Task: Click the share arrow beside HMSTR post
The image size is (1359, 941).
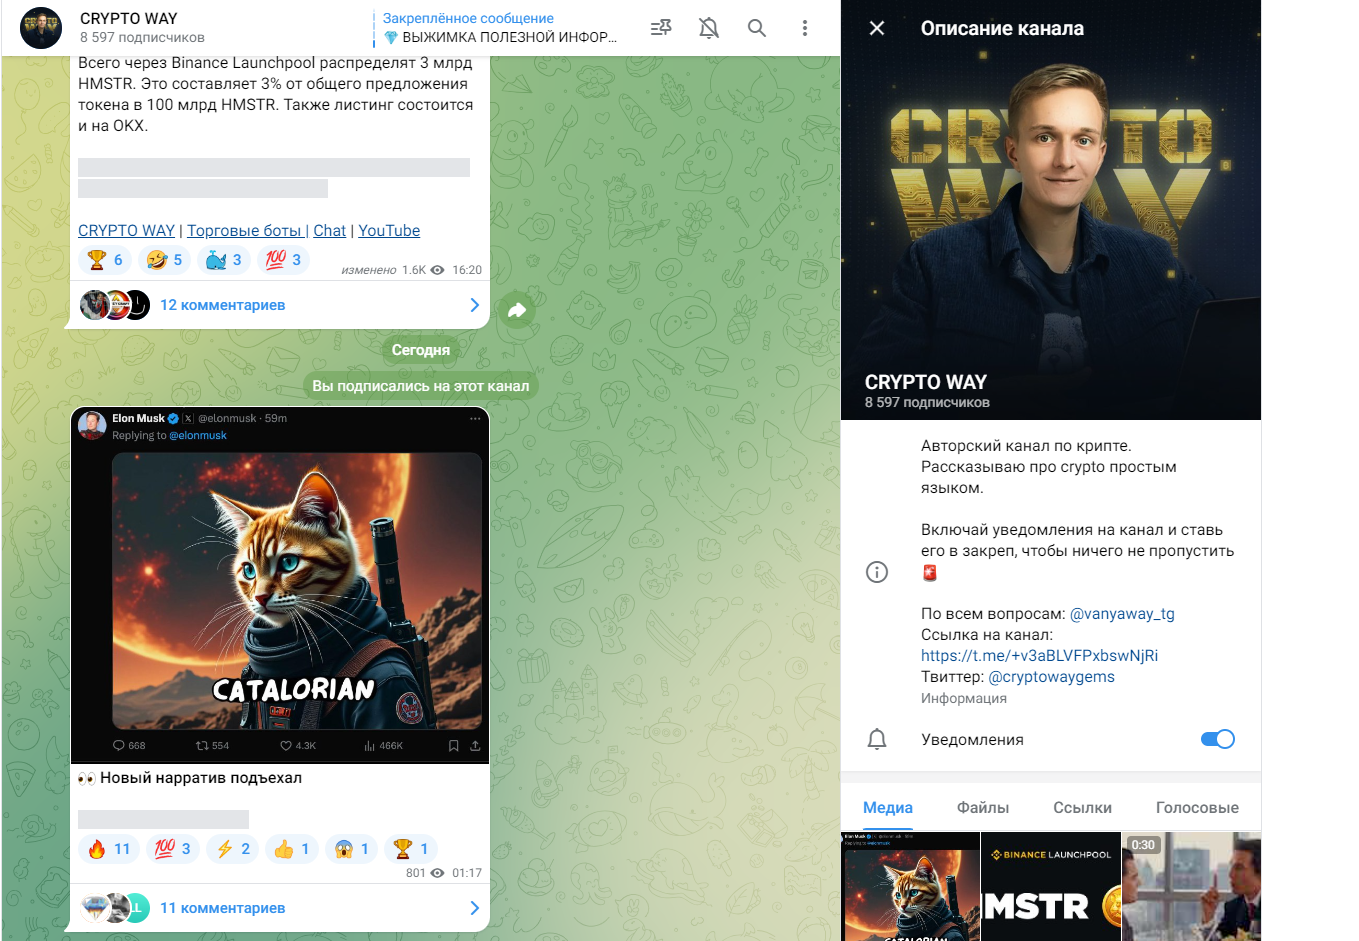Action: 517,310
